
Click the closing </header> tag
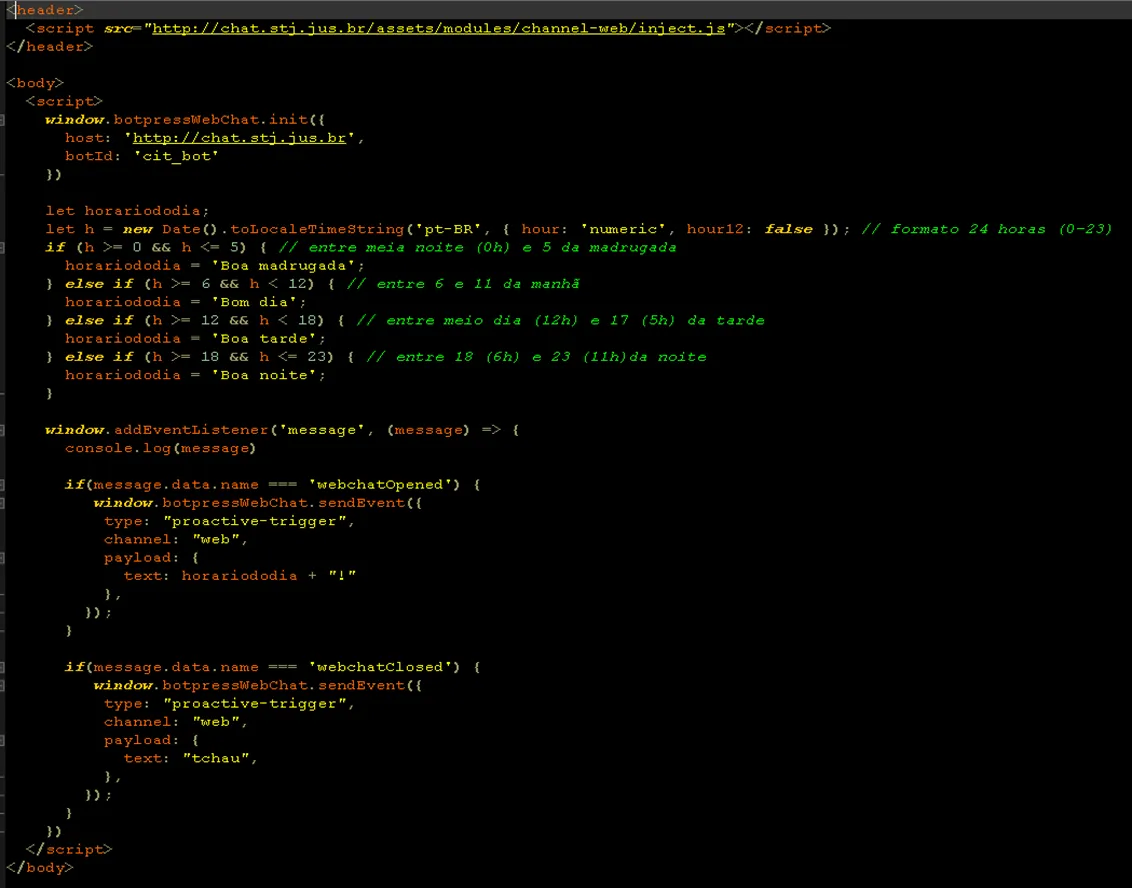coord(50,46)
